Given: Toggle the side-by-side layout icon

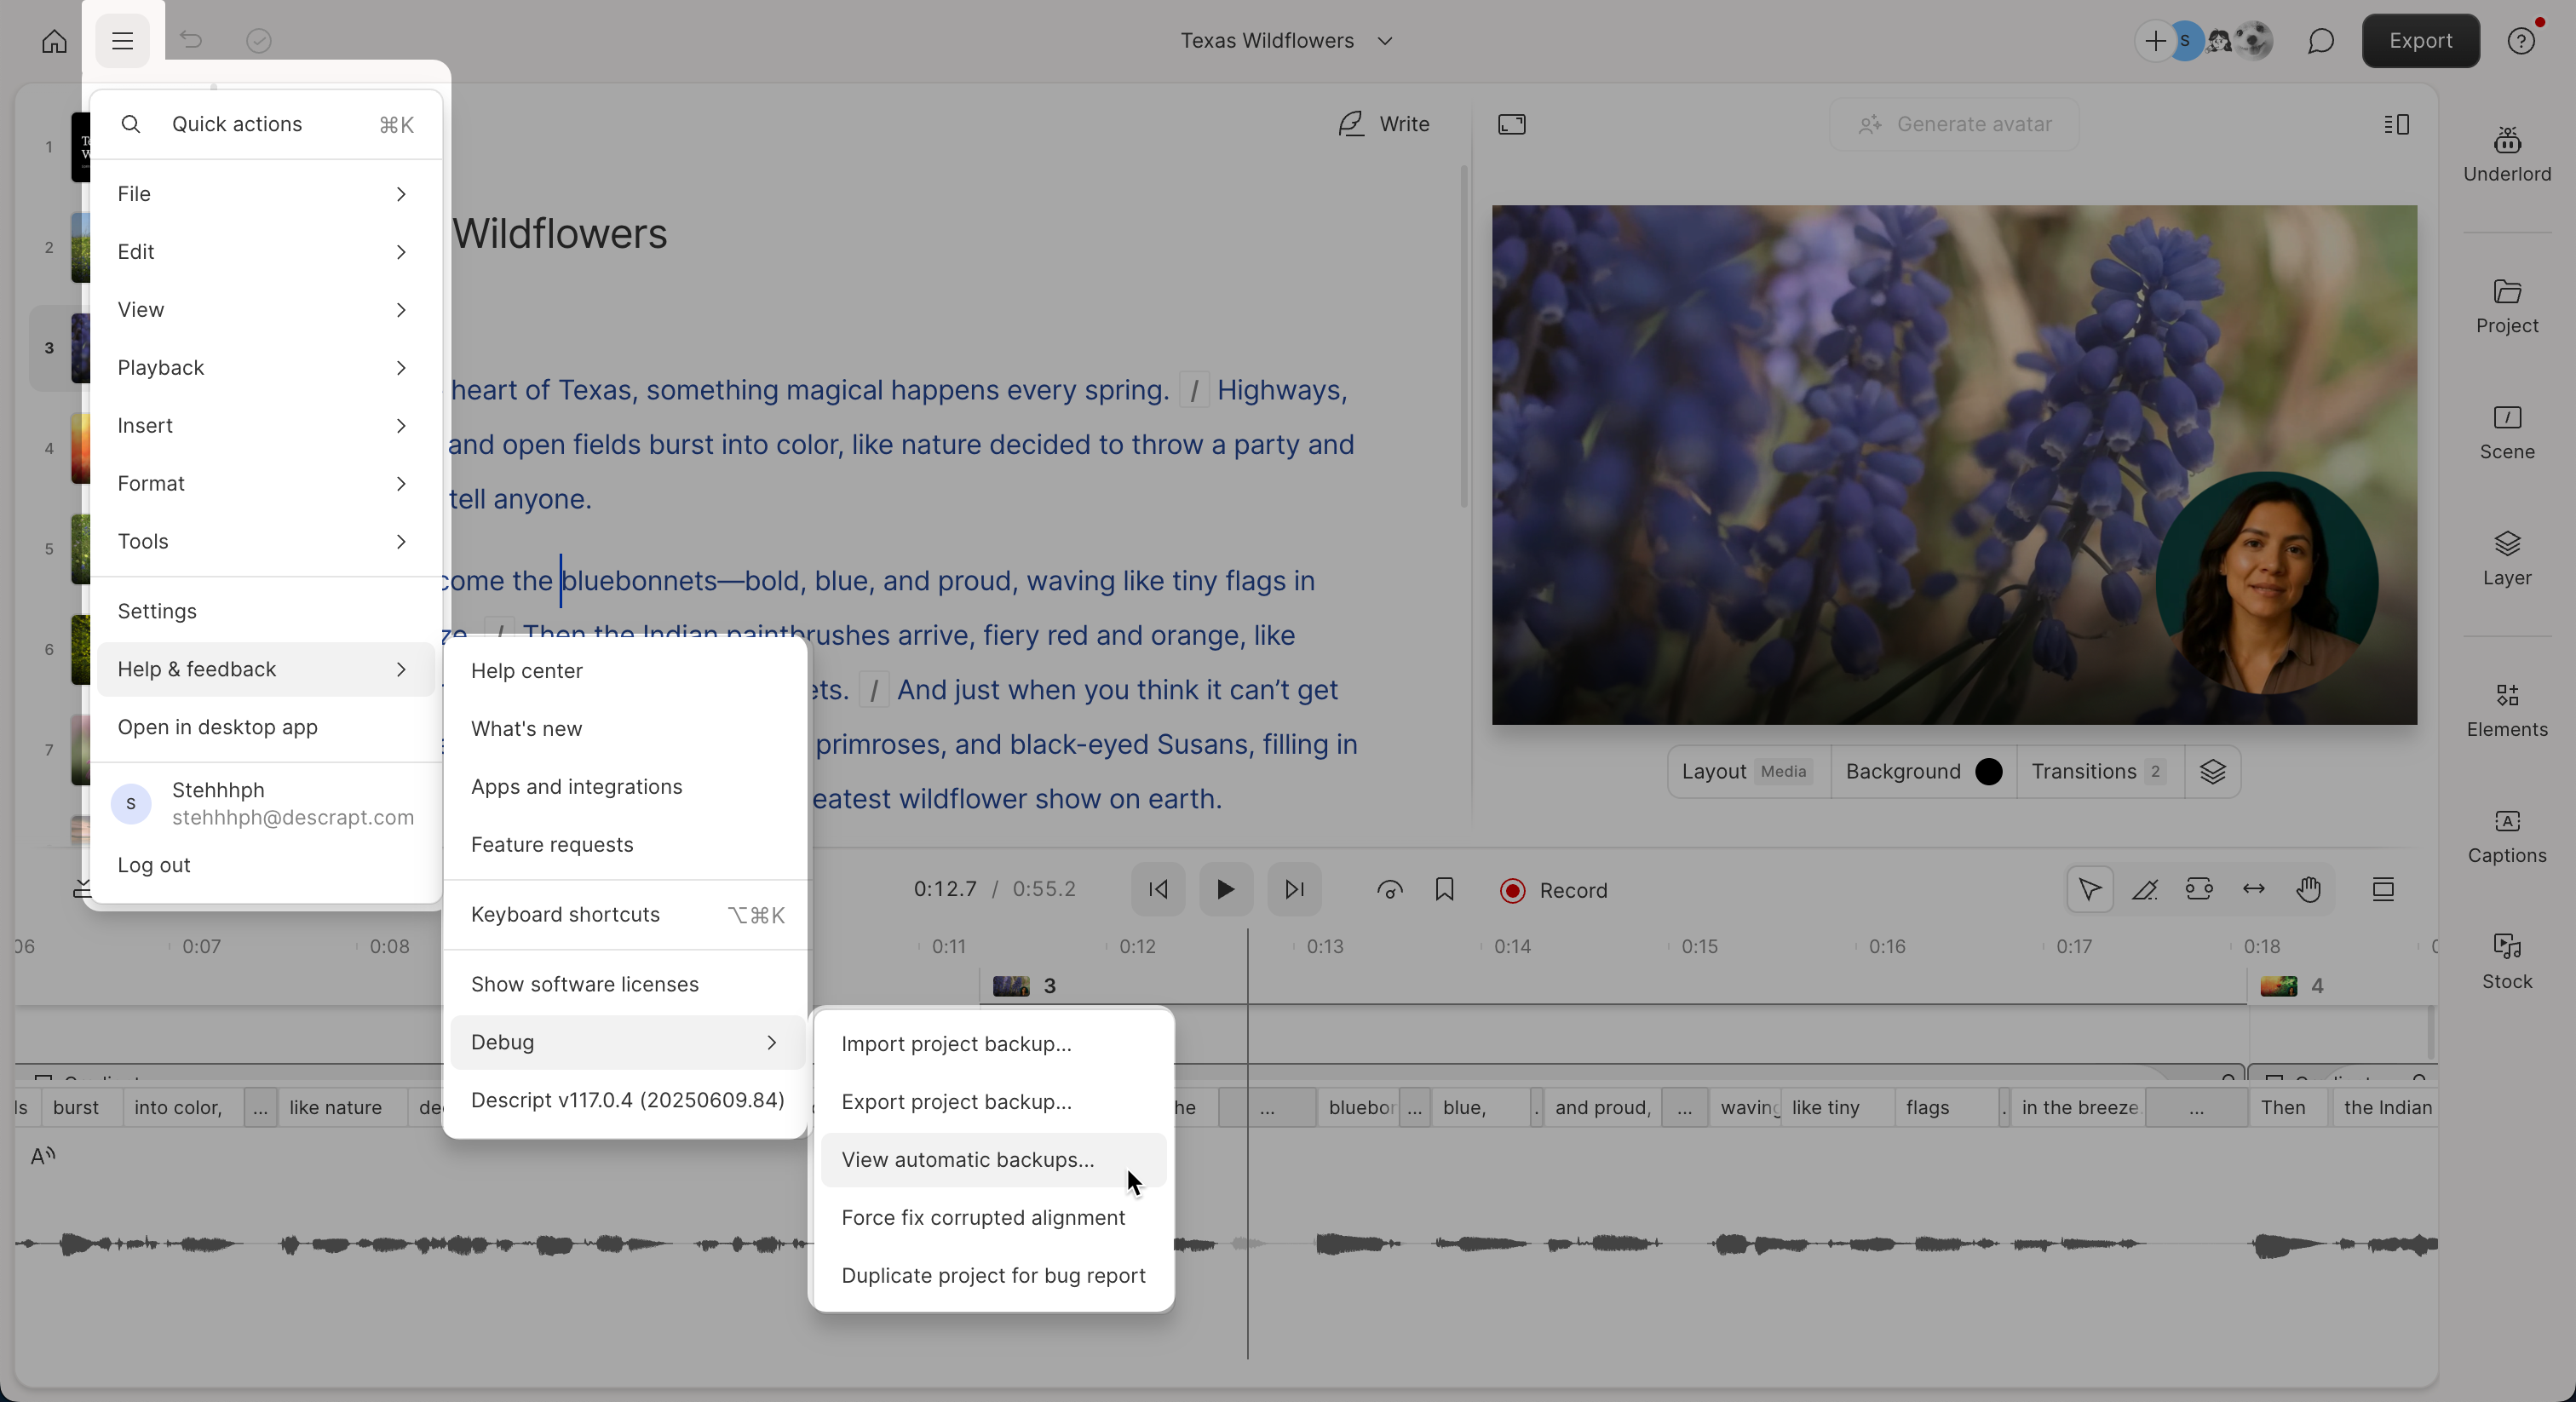Looking at the screenshot, I should point(2396,124).
